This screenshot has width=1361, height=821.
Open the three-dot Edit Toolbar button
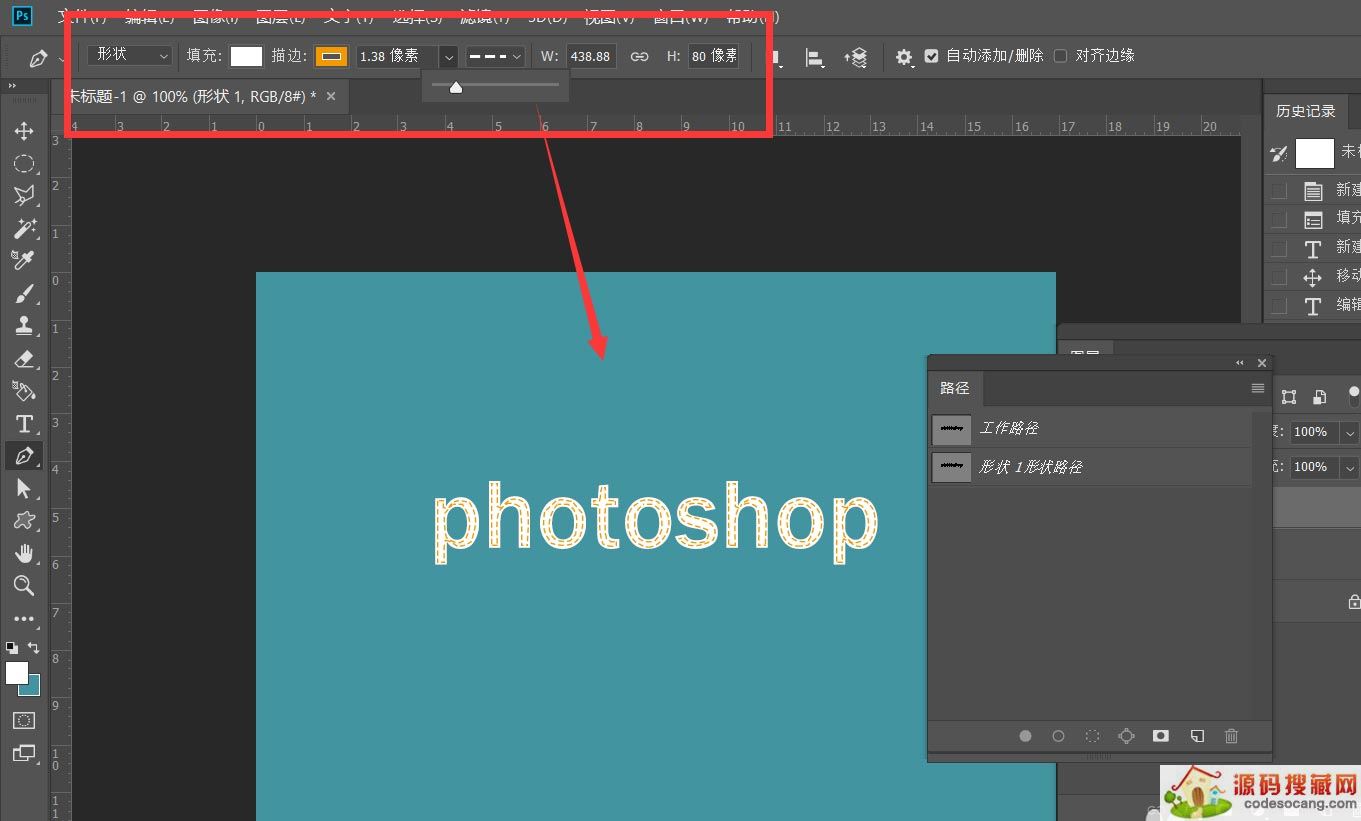24,619
